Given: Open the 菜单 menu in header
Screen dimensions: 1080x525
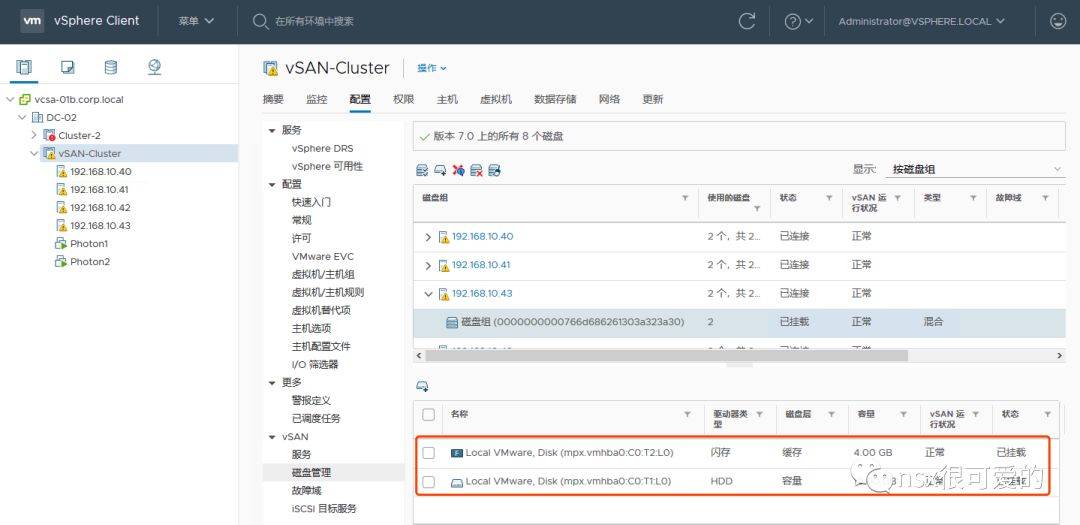Looking at the screenshot, I should [196, 21].
